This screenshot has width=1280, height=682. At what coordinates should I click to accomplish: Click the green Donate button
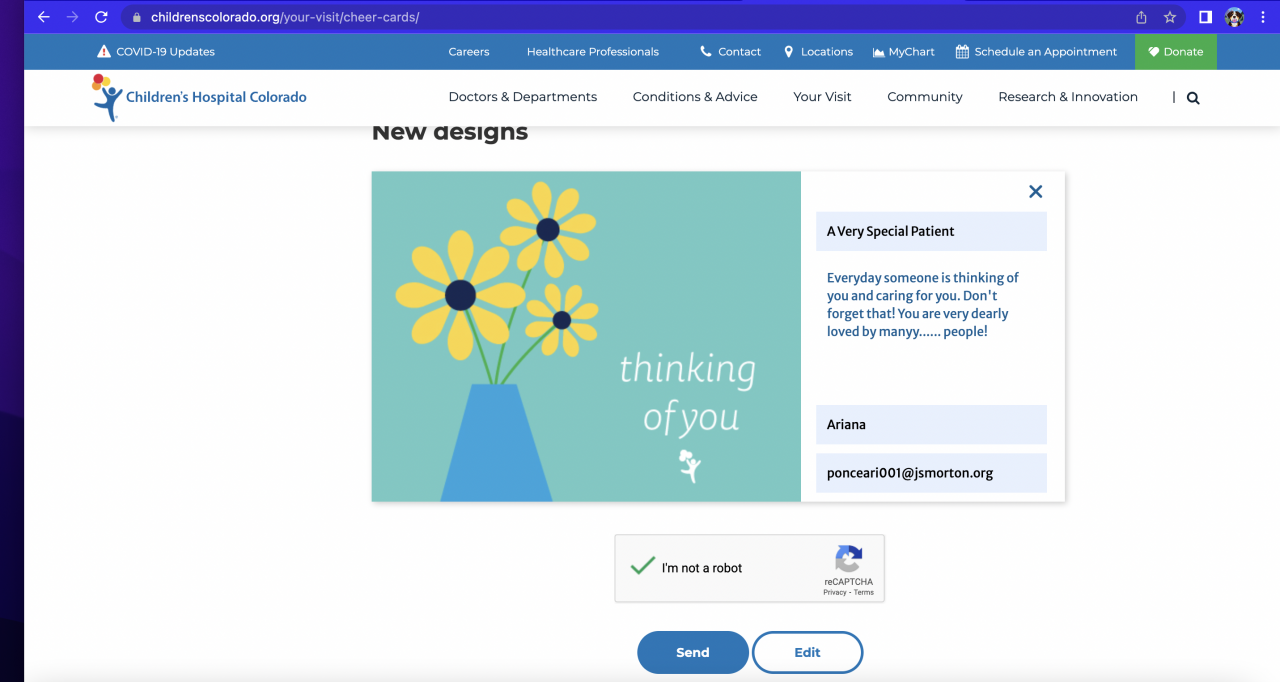pyautogui.click(x=1175, y=52)
